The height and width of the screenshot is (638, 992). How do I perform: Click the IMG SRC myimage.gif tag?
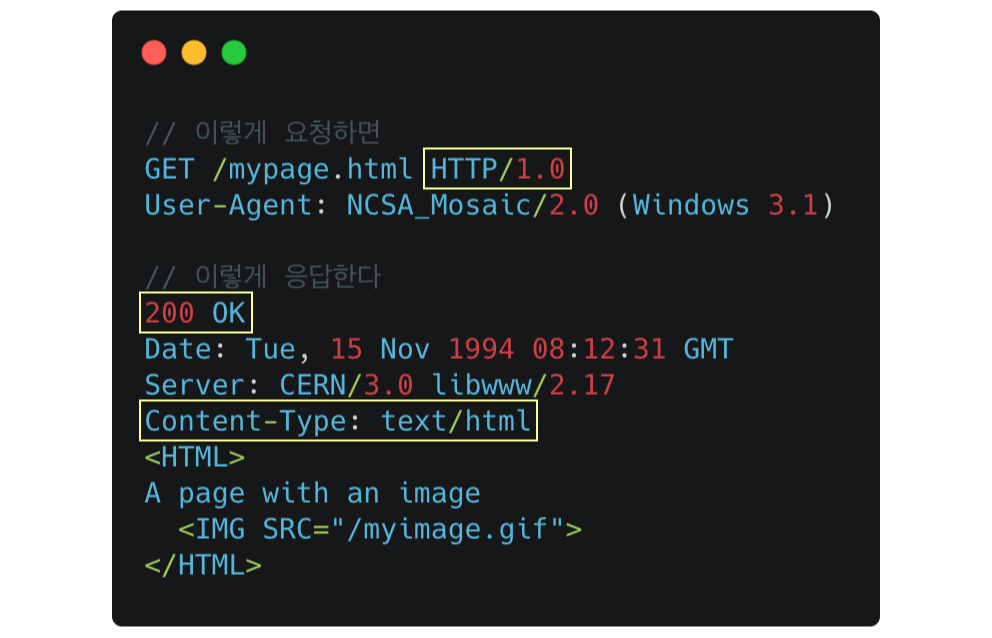(380, 529)
